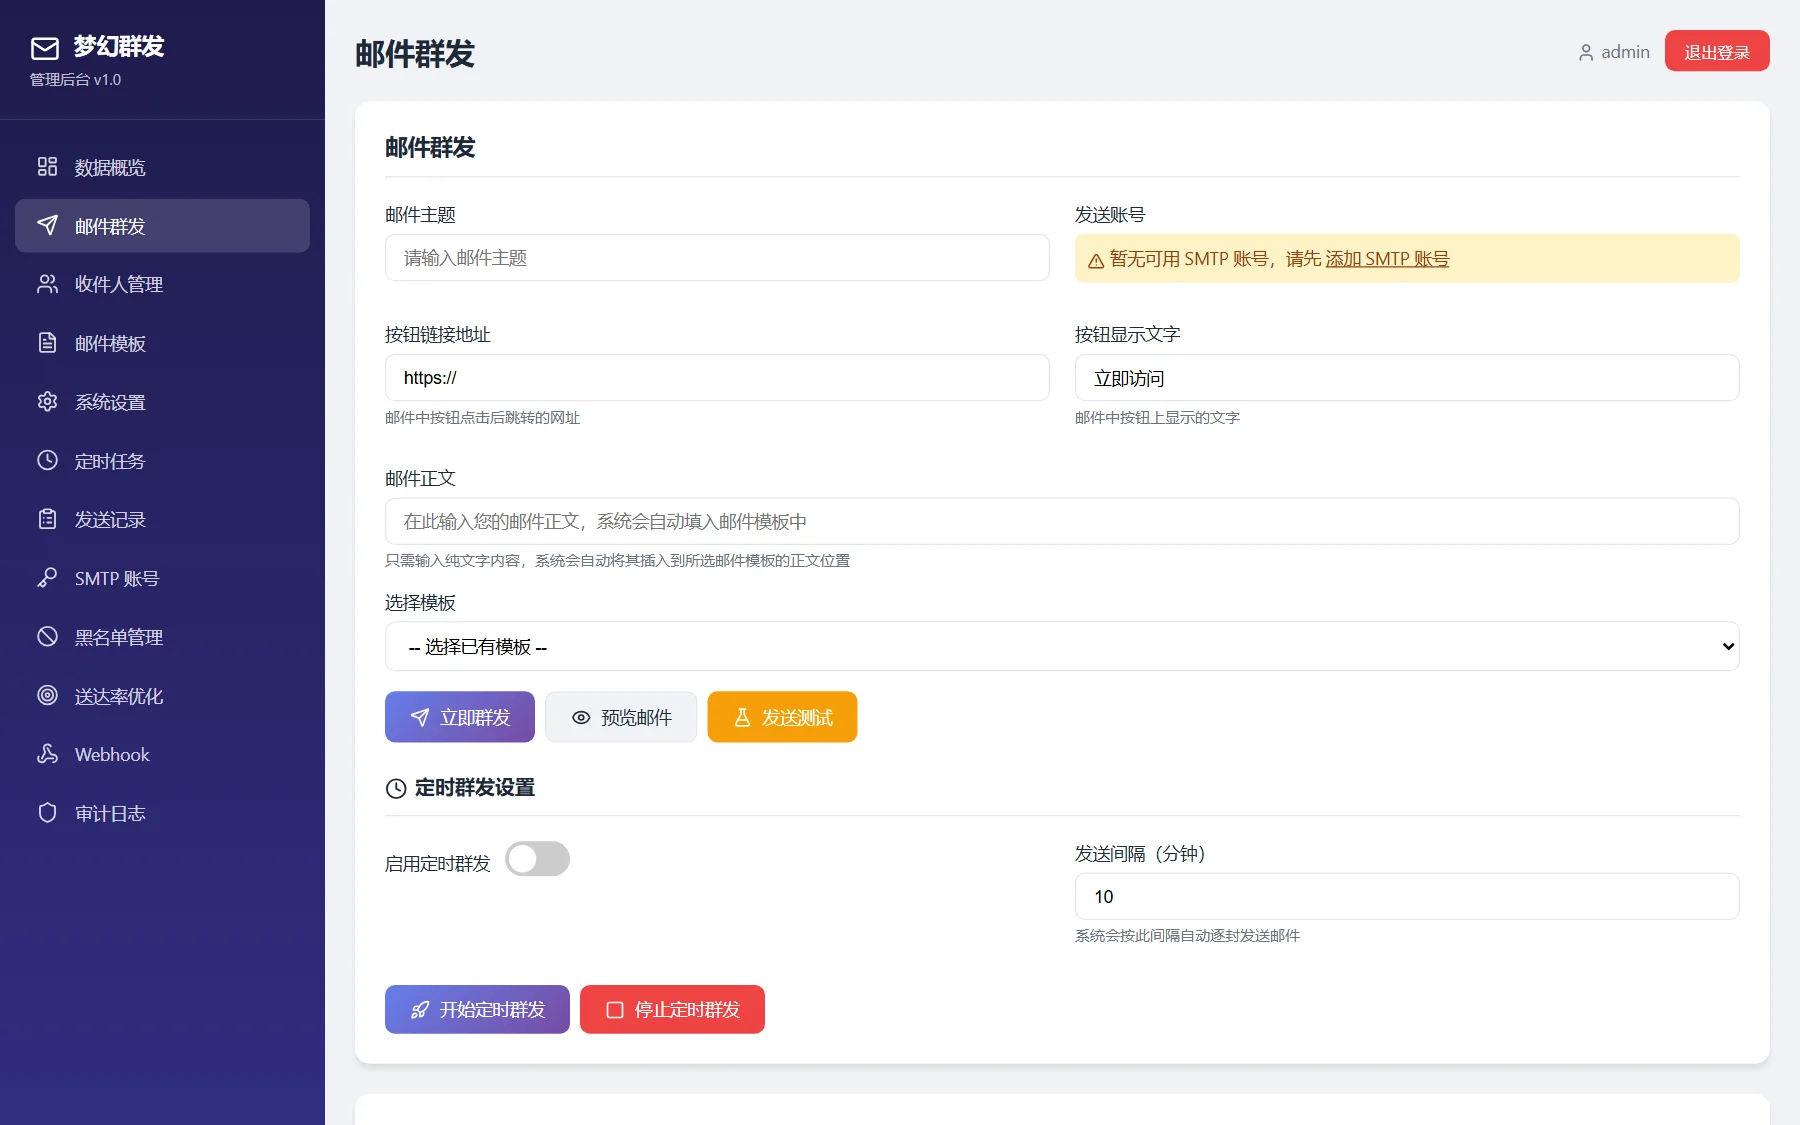Click the key icon for SMTP 账号
This screenshot has height=1125, width=1800.
coord(47,578)
